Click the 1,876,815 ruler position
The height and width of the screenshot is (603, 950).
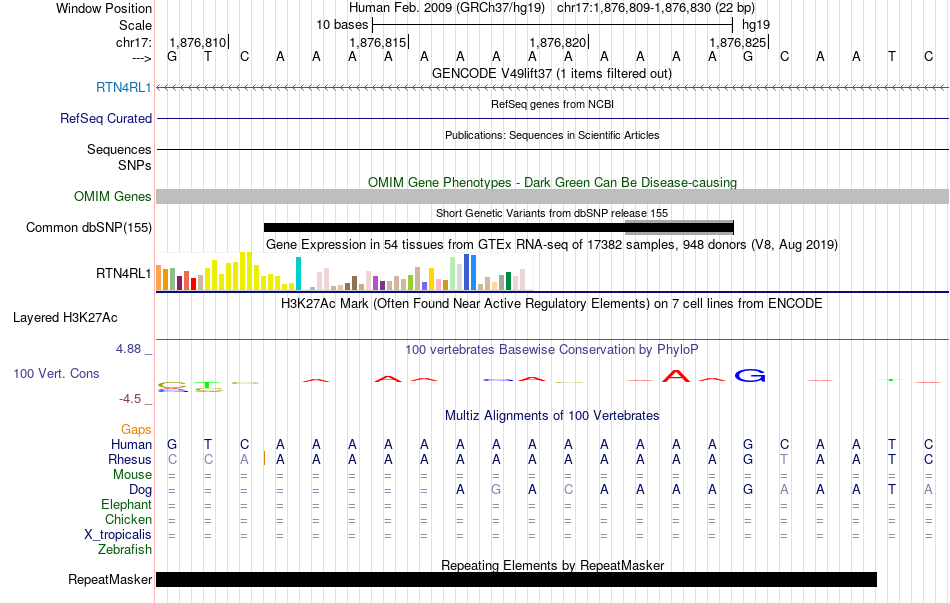377,42
